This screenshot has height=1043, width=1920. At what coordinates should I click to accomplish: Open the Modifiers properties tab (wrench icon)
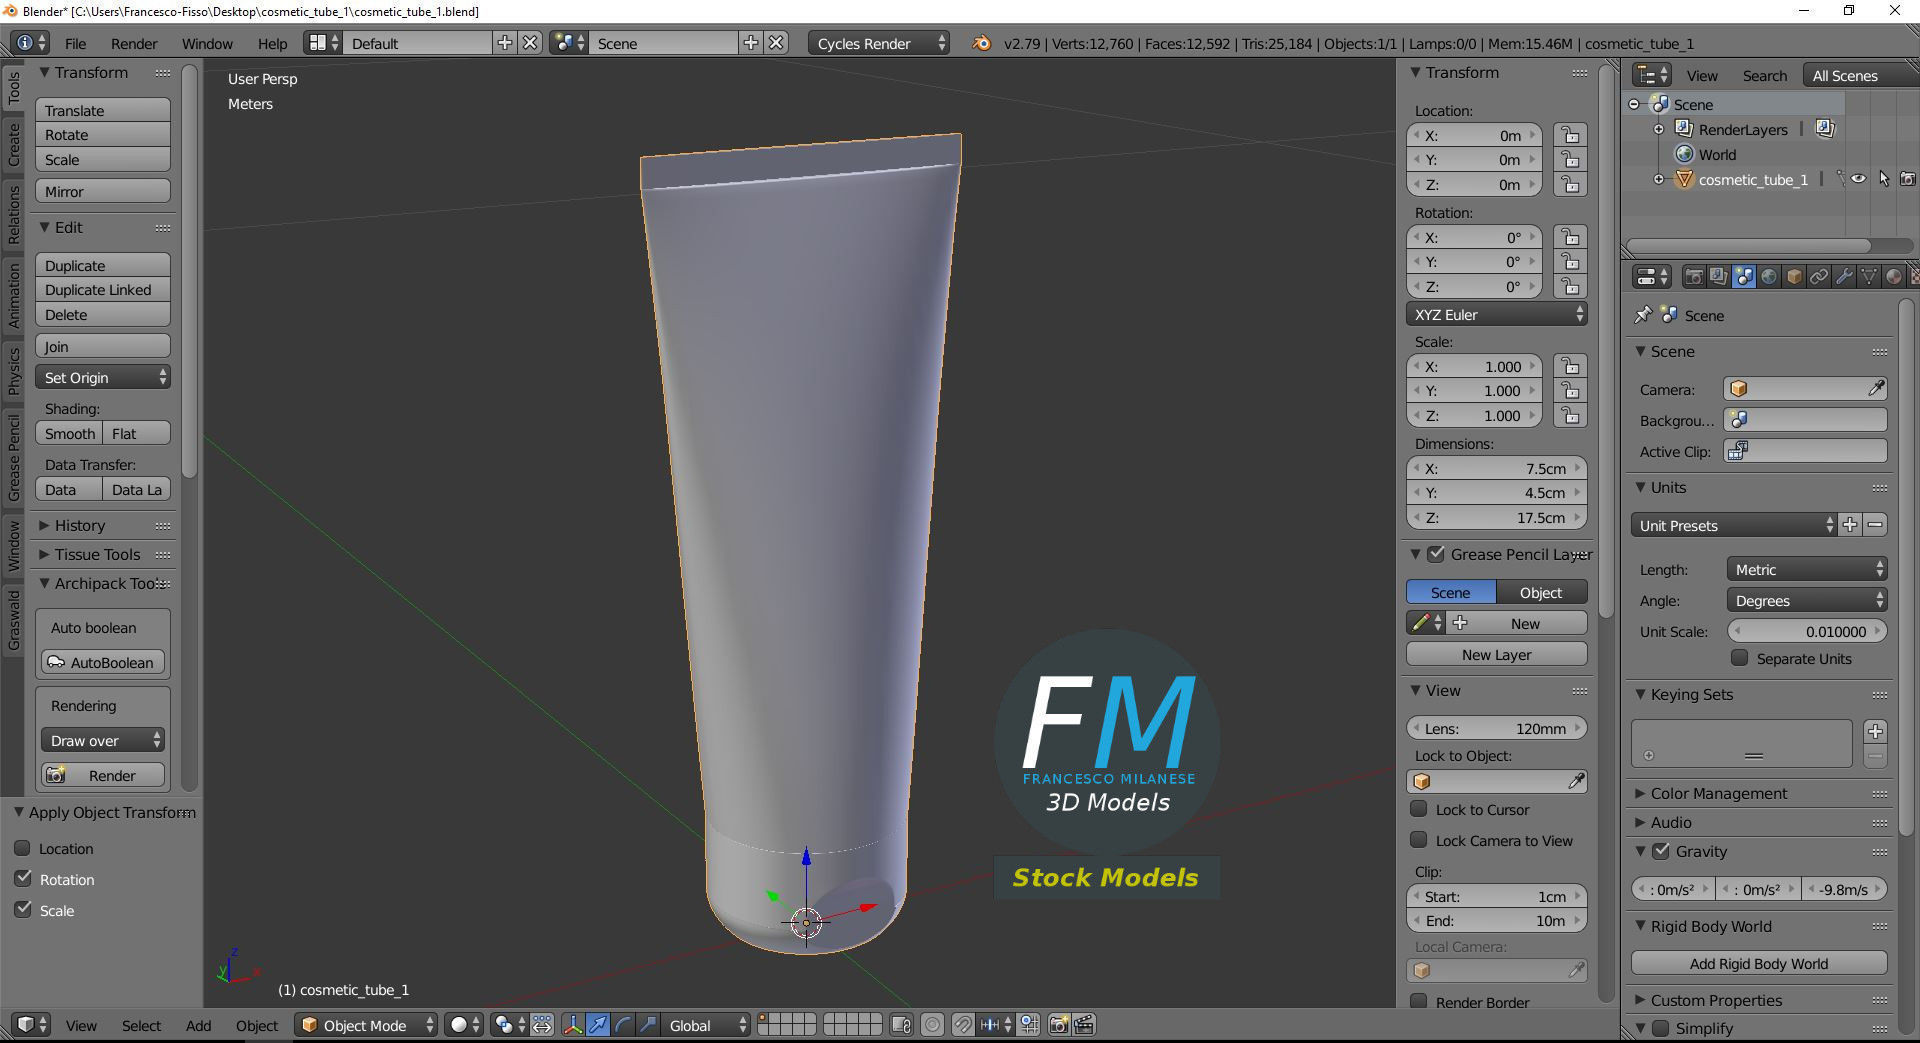(1844, 277)
